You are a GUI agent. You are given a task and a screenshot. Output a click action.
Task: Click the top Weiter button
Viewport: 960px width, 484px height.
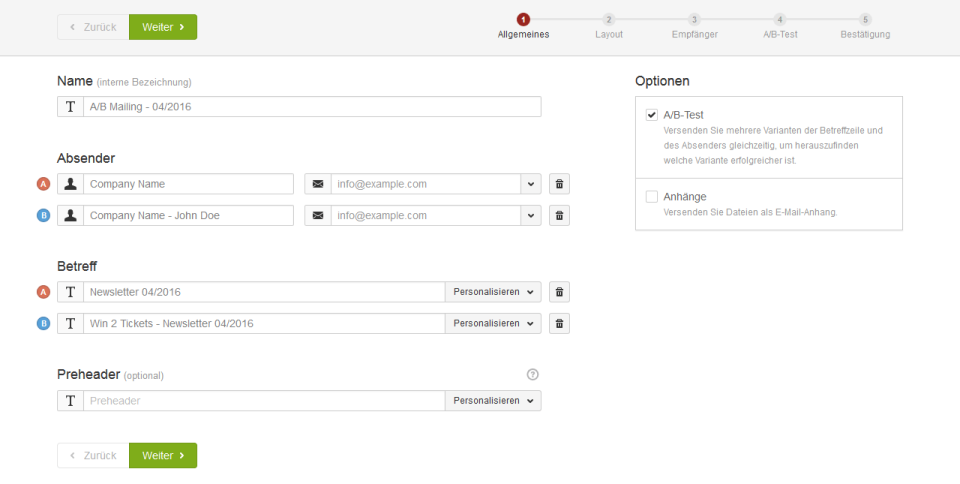click(163, 27)
